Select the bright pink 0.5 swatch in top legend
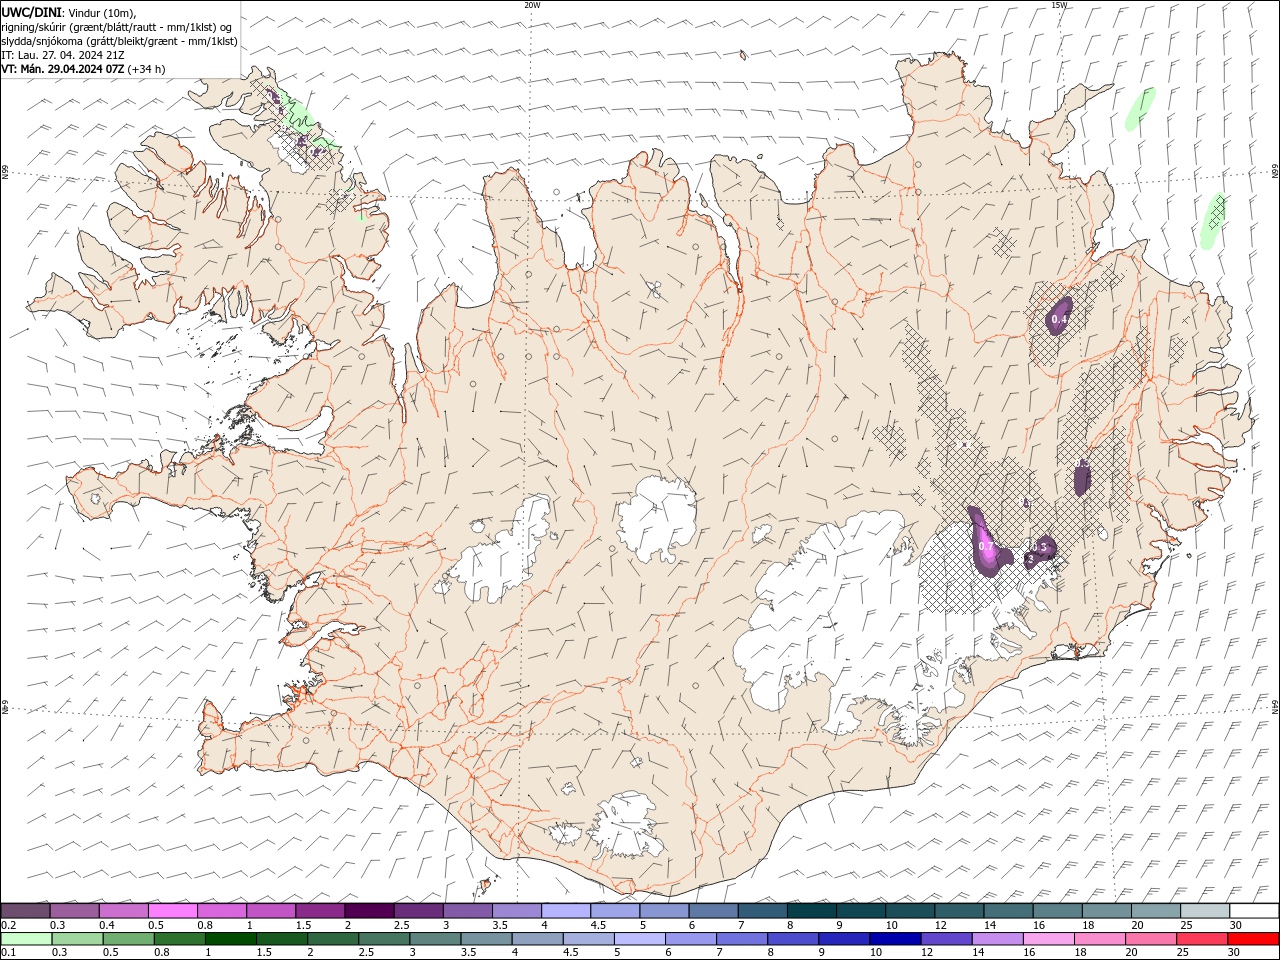1280x960 pixels. (x=172, y=911)
